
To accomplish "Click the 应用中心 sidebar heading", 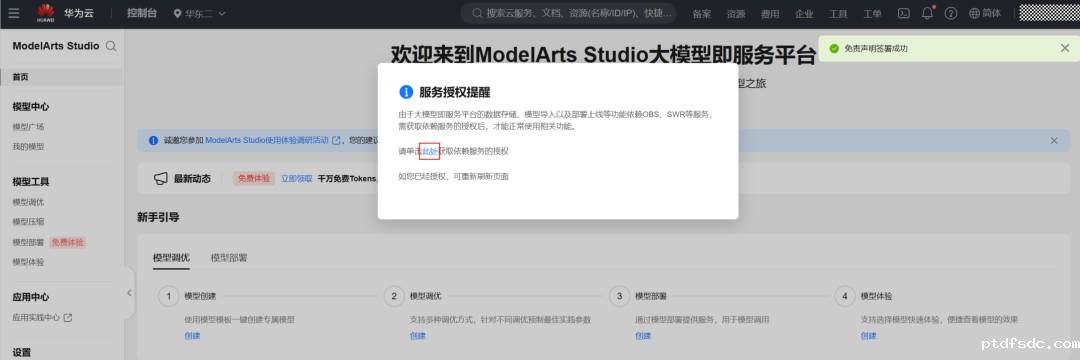I will pos(31,297).
